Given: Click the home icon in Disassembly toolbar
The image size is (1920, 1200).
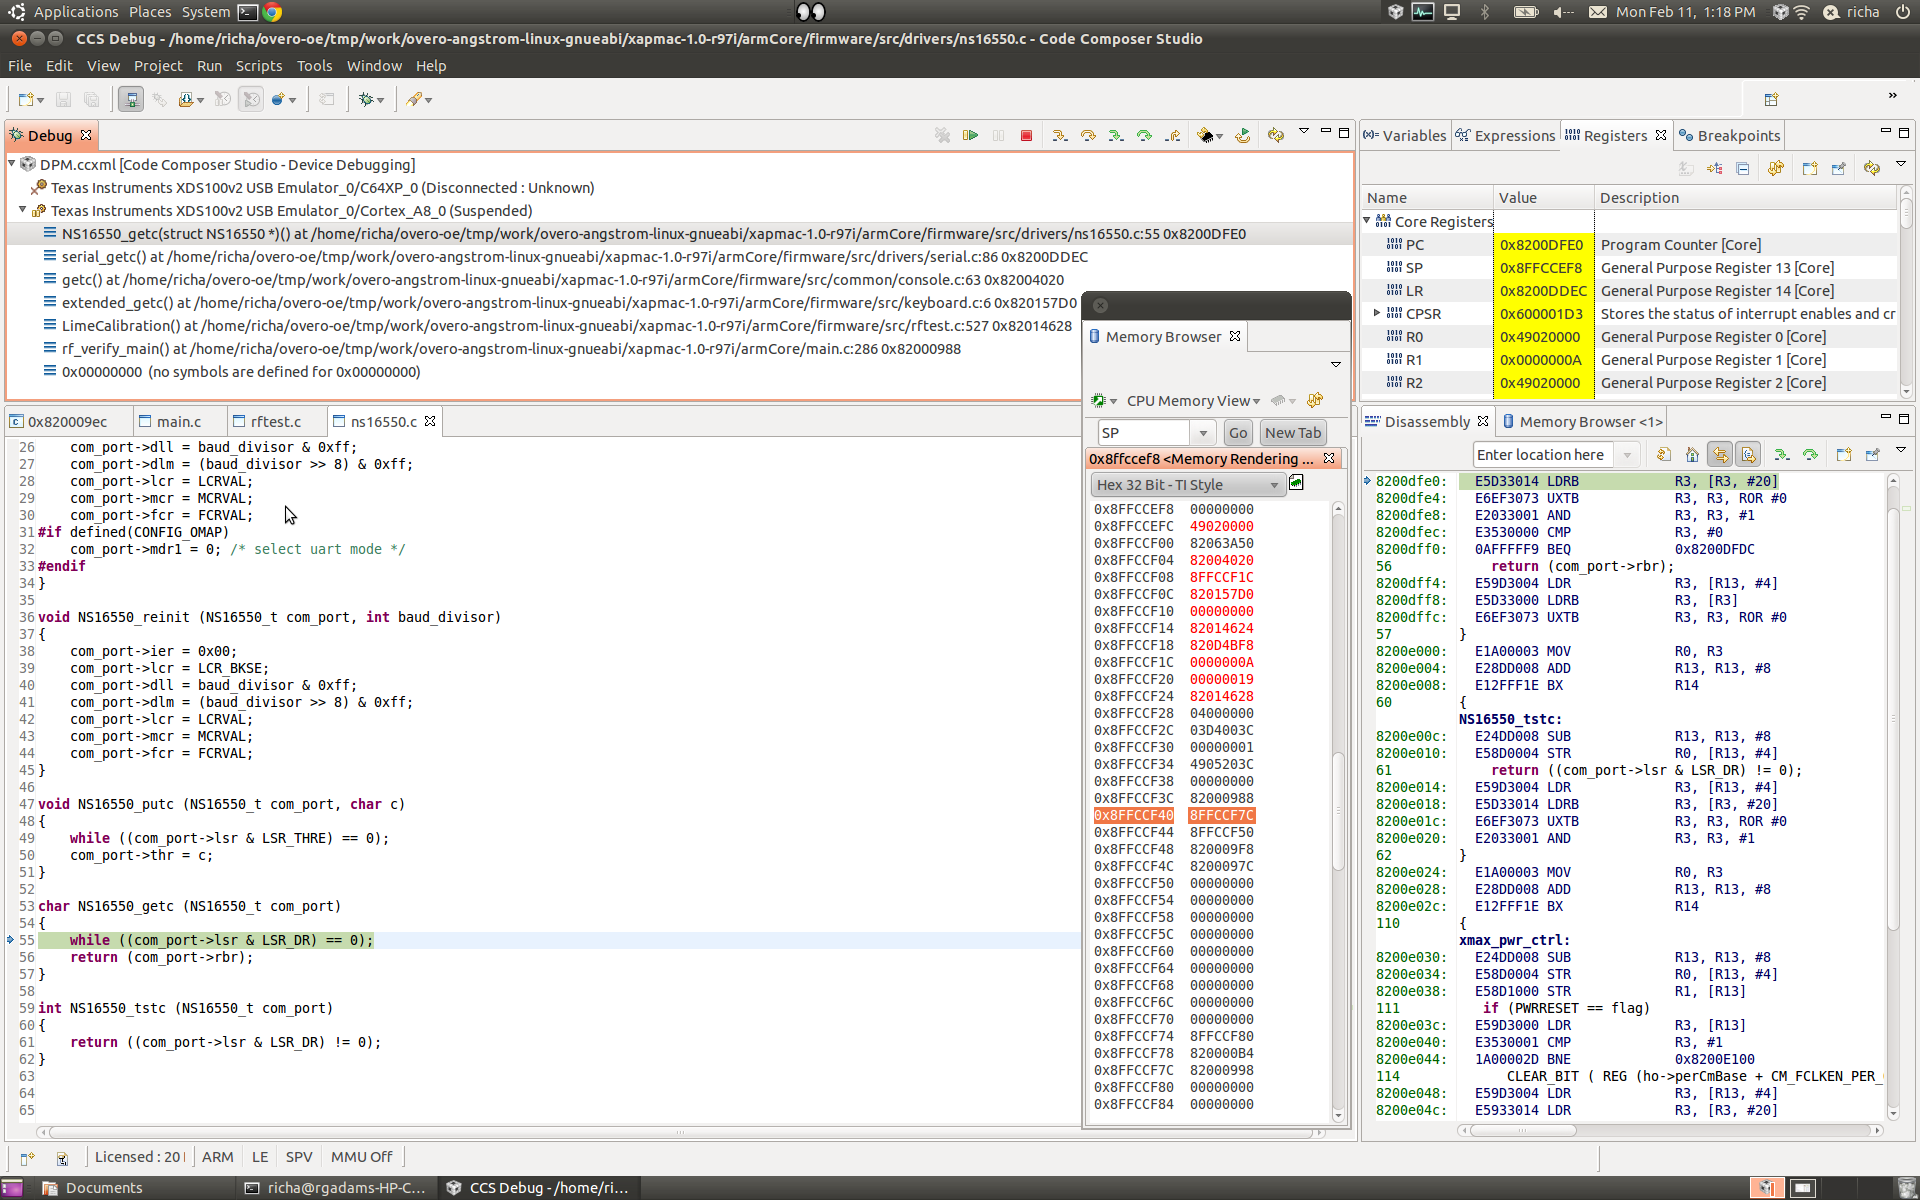Looking at the screenshot, I should point(1692,455).
